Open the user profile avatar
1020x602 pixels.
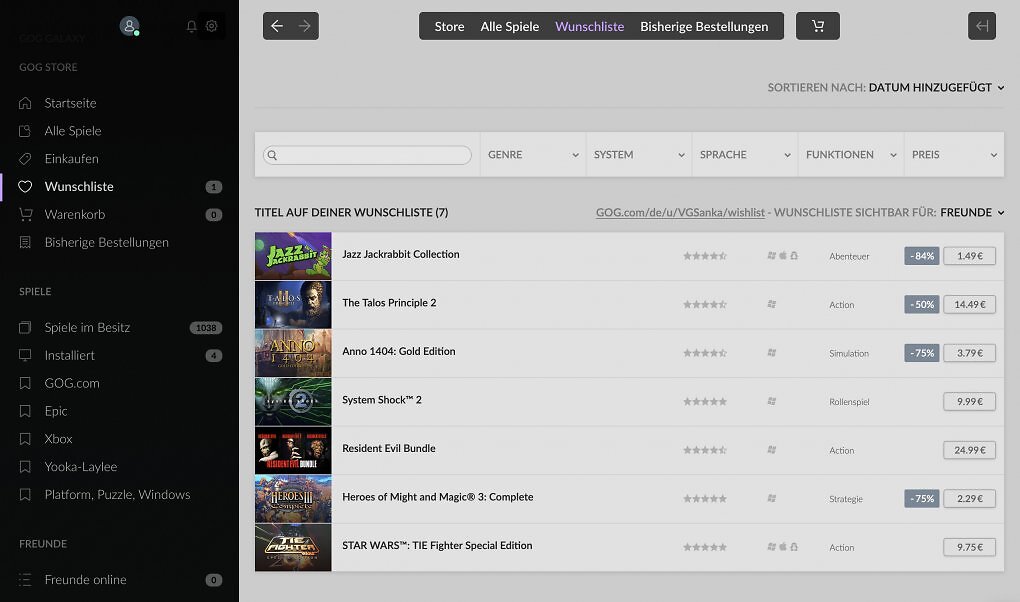[x=129, y=25]
